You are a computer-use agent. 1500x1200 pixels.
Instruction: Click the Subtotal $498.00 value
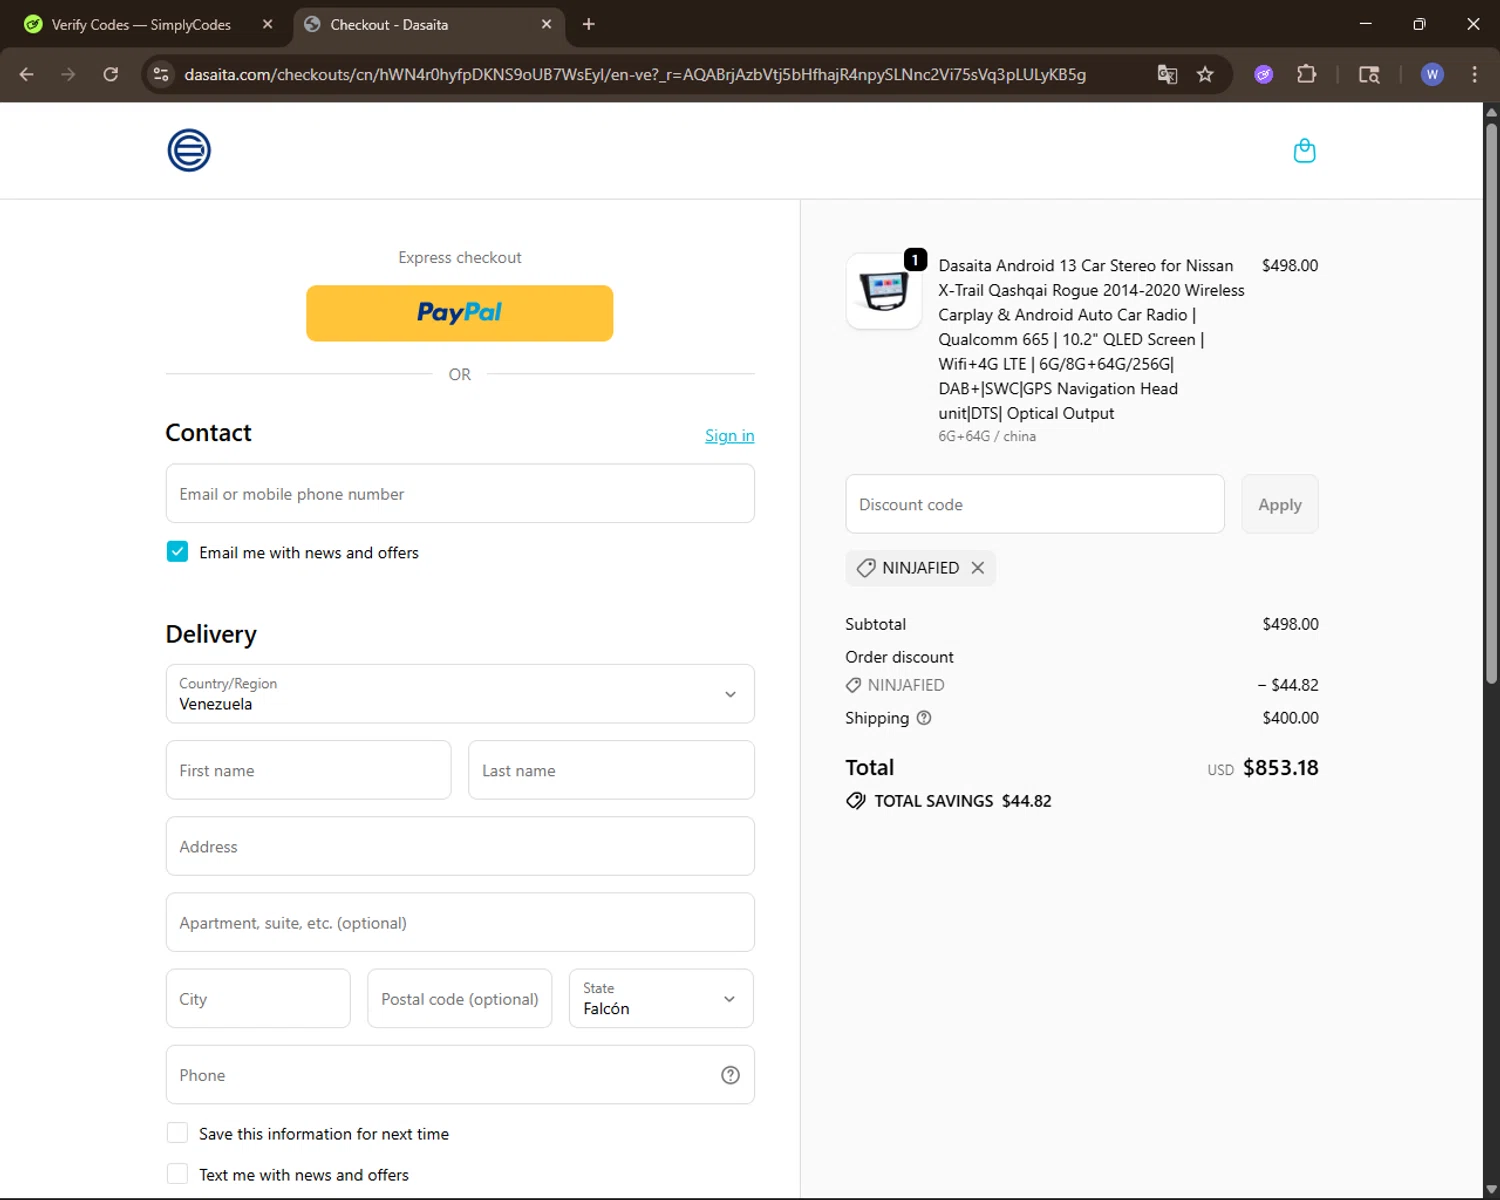pos(1290,624)
